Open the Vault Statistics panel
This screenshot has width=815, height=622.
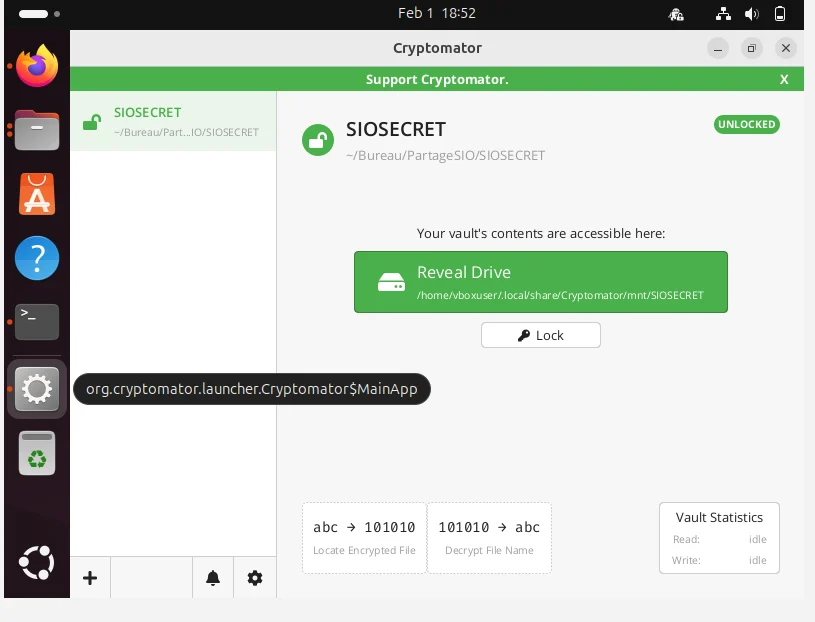(x=719, y=538)
